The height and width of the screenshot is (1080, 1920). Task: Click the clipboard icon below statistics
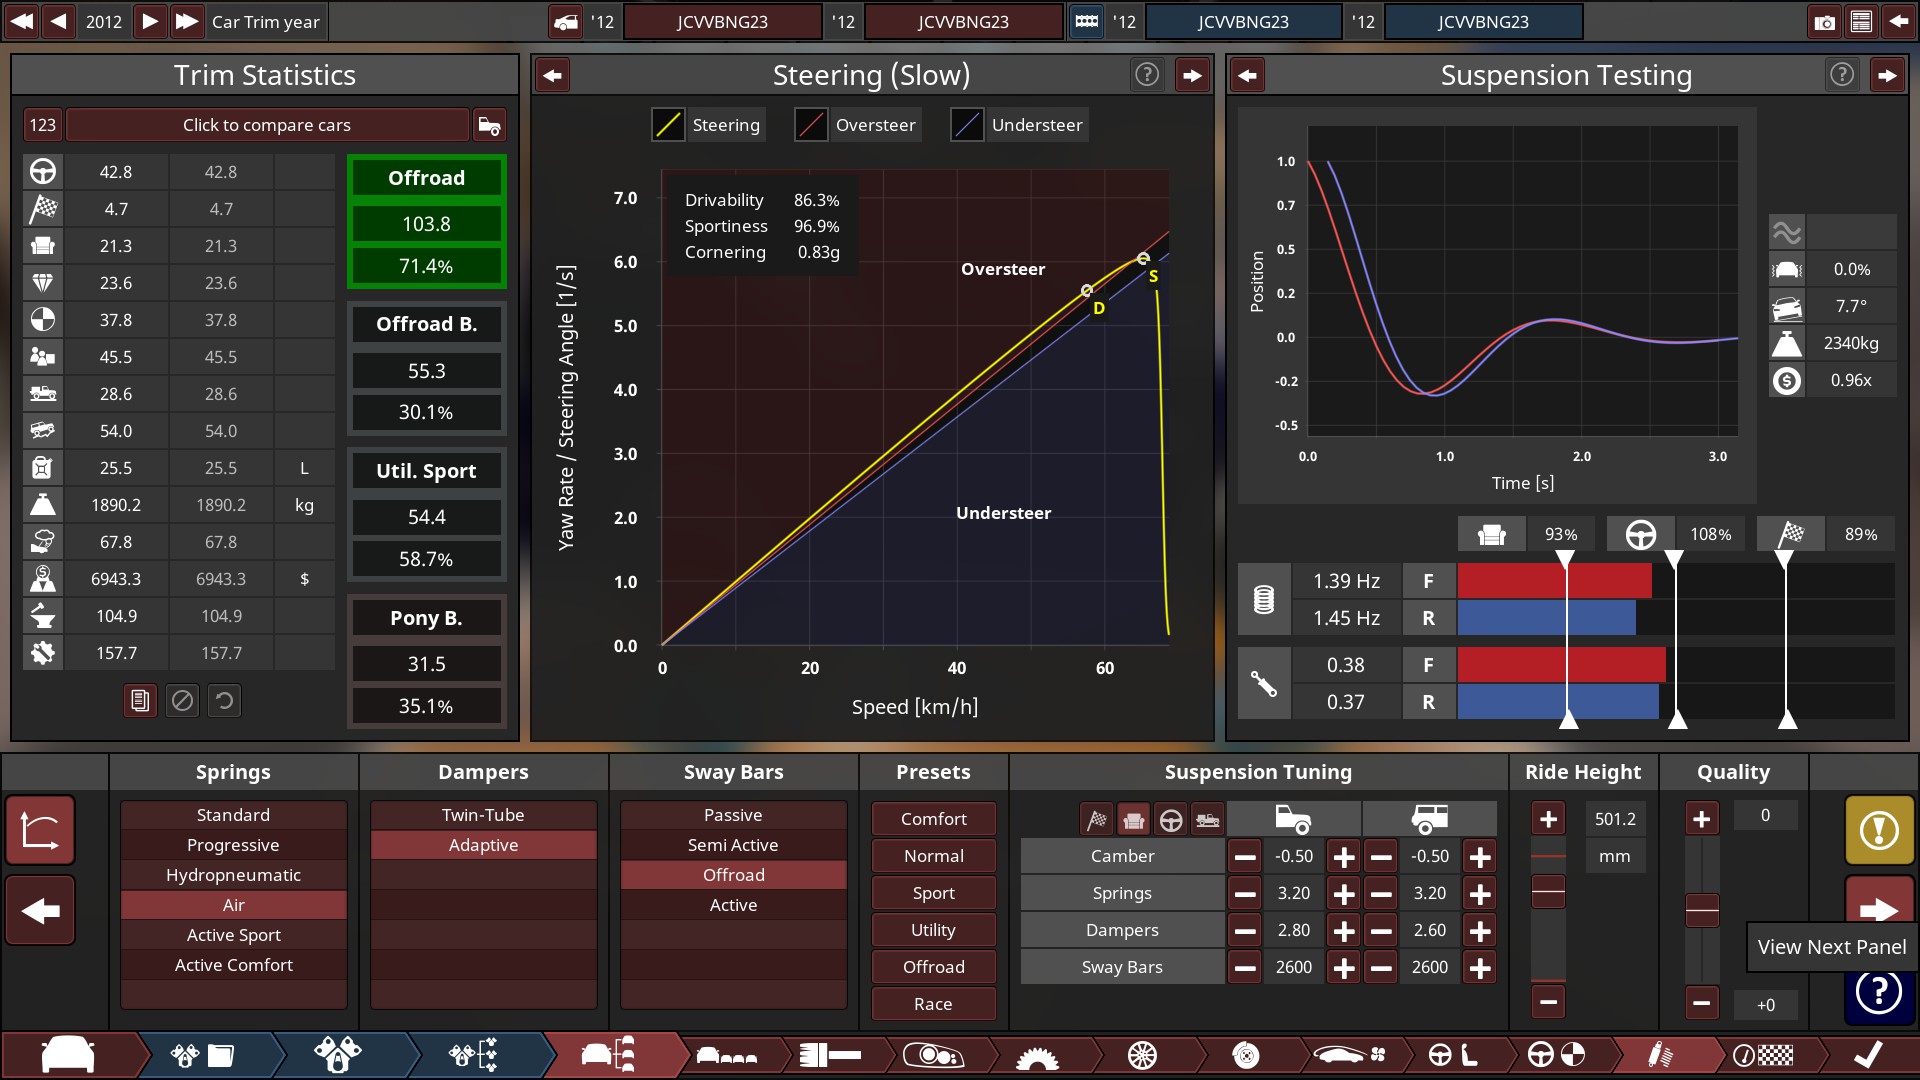pyautogui.click(x=140, y=701)
